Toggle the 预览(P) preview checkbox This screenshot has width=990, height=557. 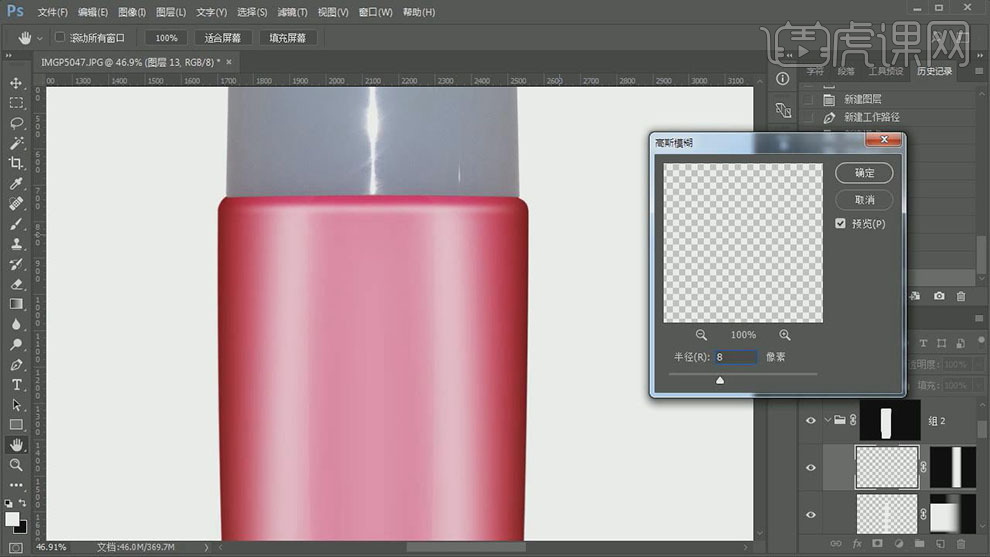click(841, 224)
